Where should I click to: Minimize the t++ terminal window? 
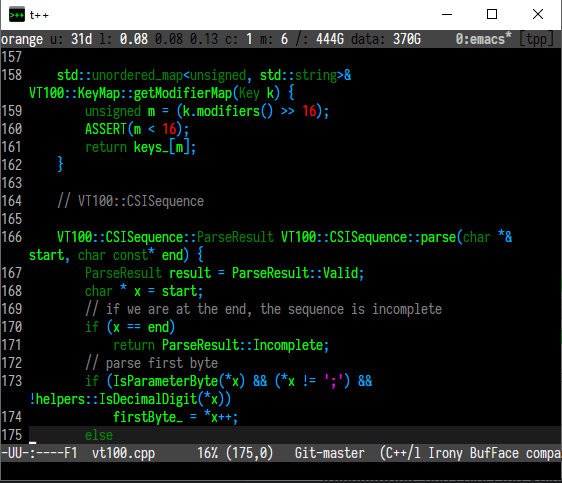click(x=447, y=15)
